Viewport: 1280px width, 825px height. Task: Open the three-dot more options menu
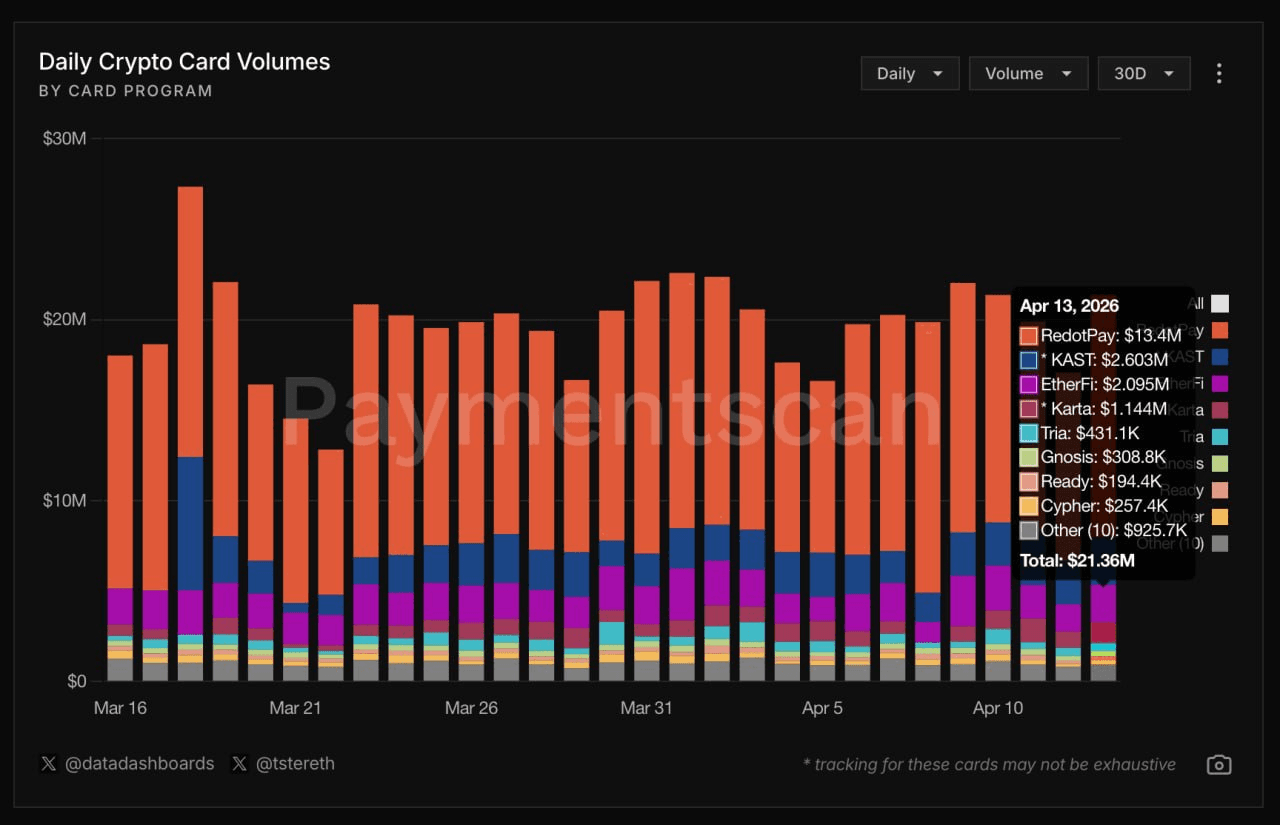[1219, 73]
